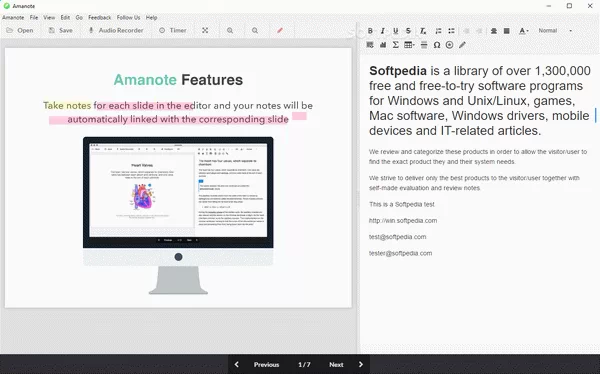Click the decrease indent icon

point(466,31)
